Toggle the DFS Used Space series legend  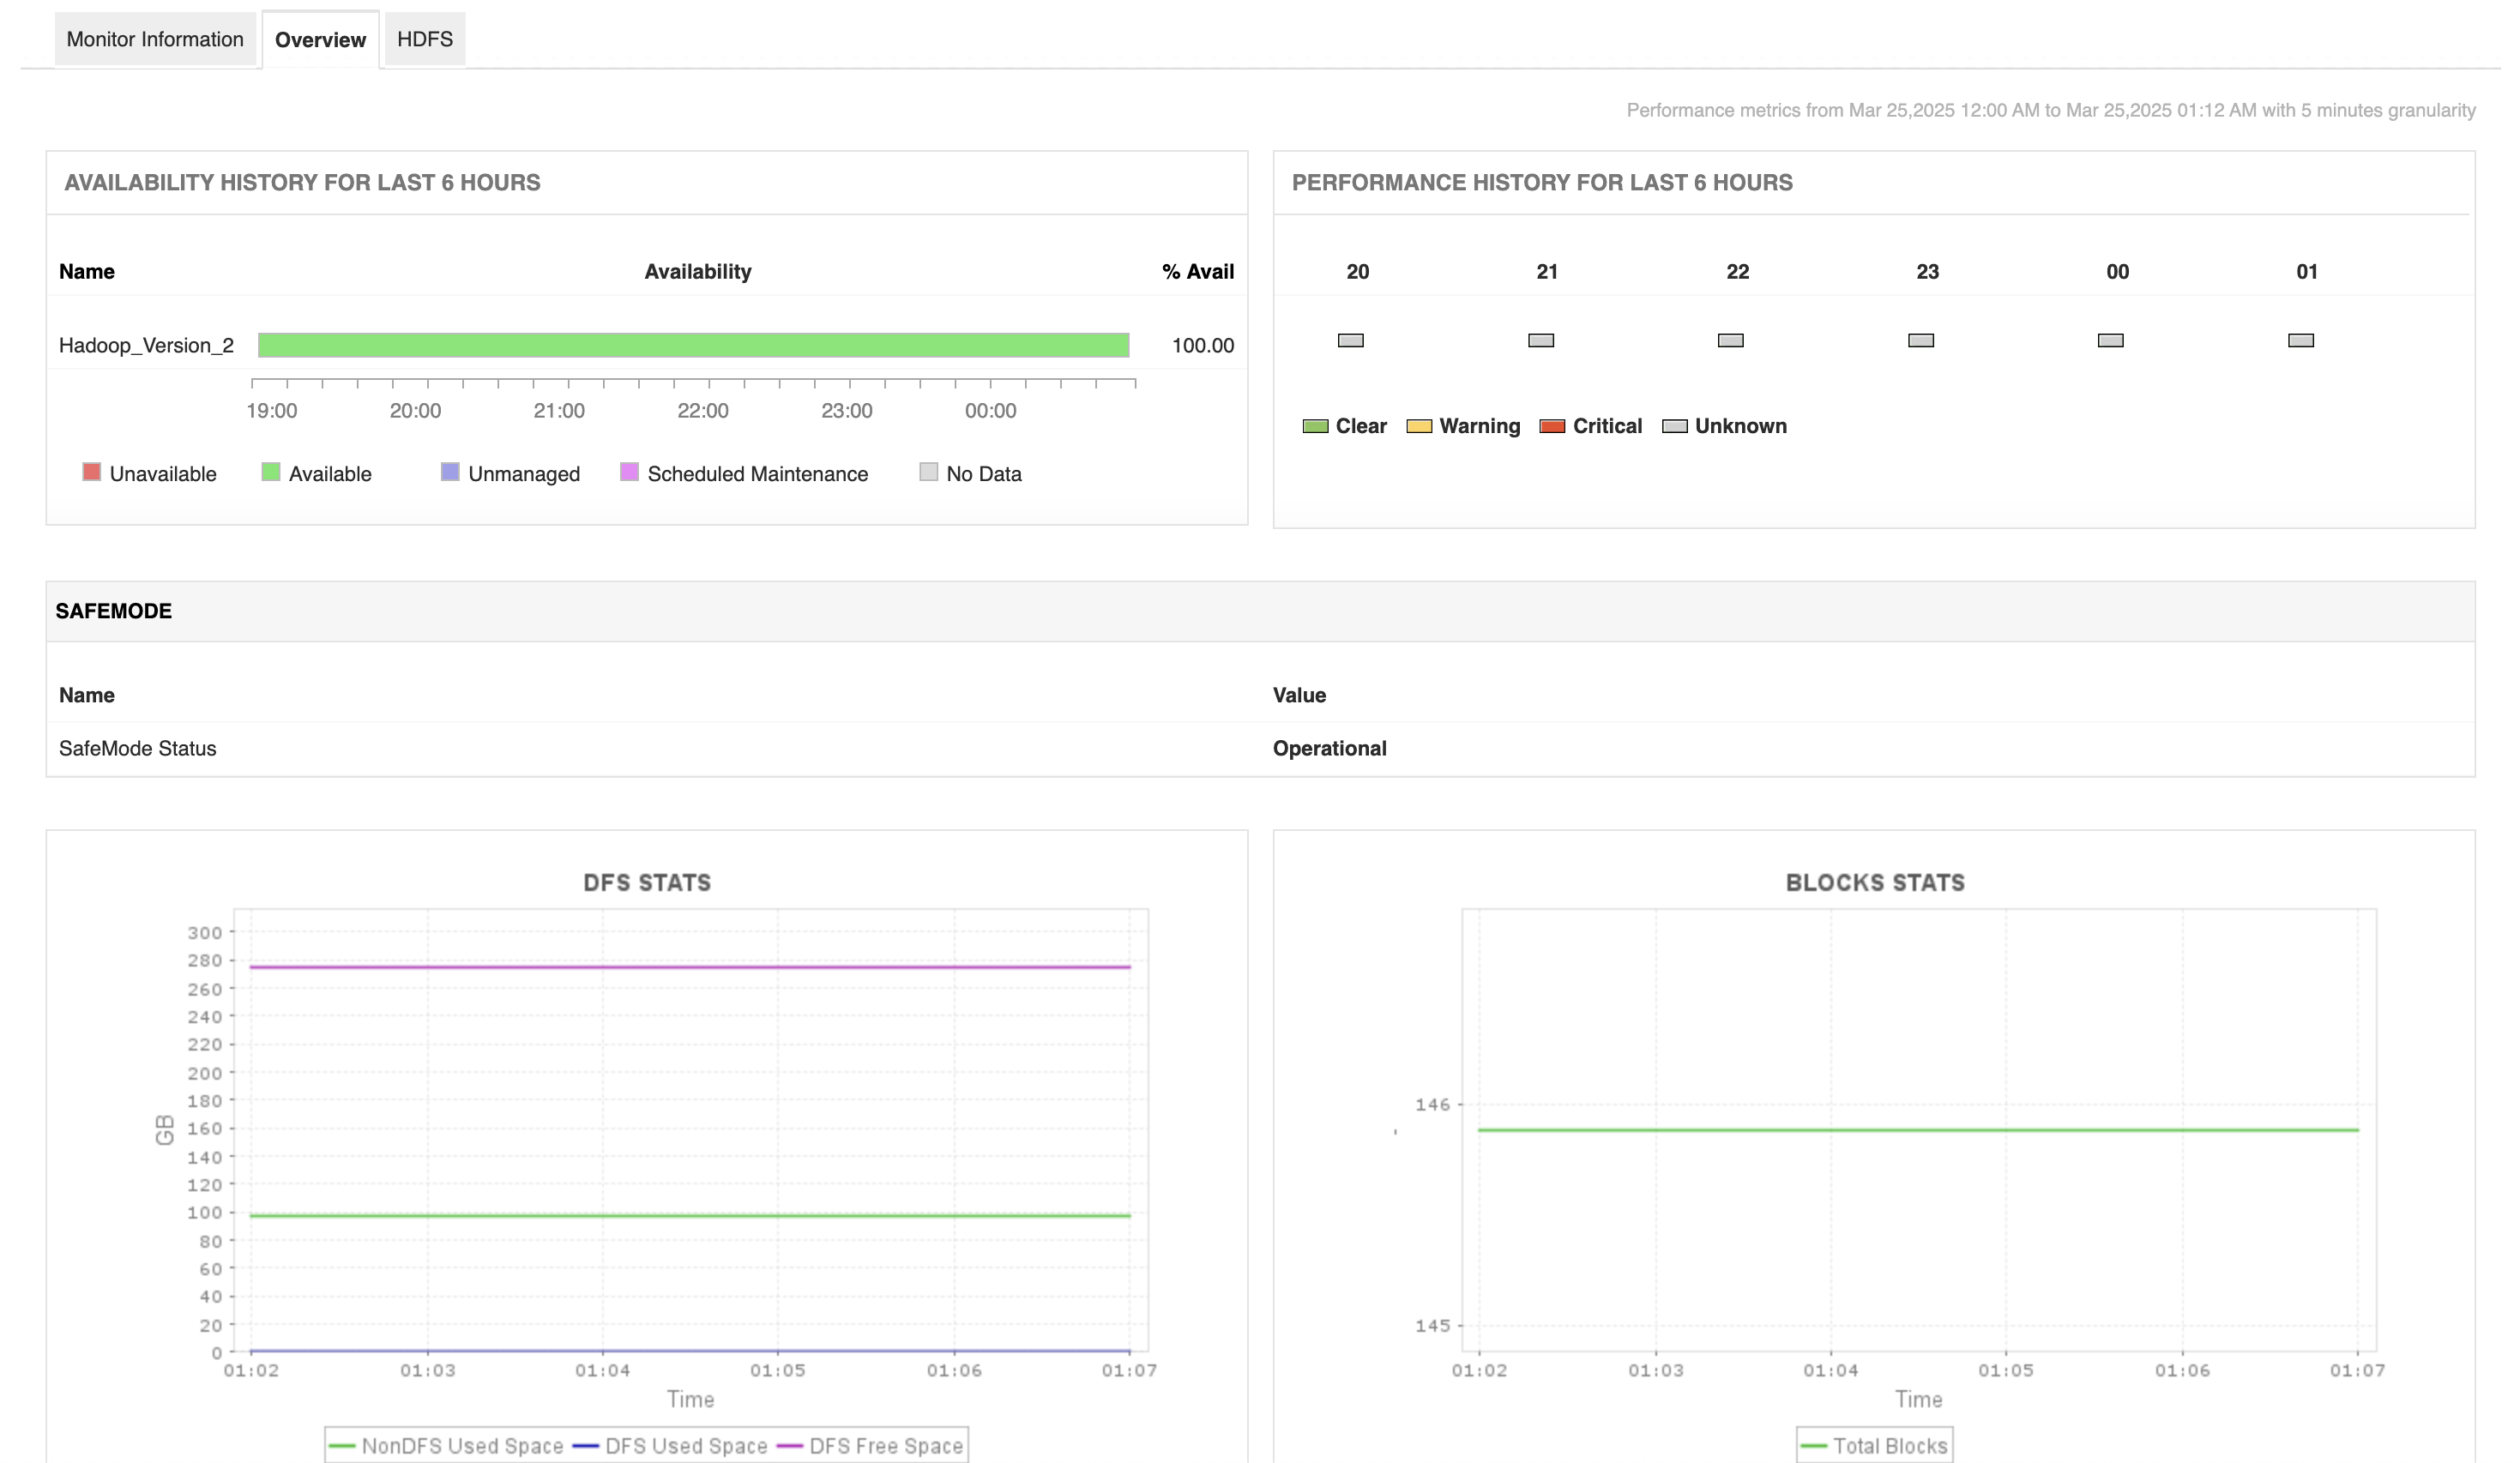point(685,1445)
